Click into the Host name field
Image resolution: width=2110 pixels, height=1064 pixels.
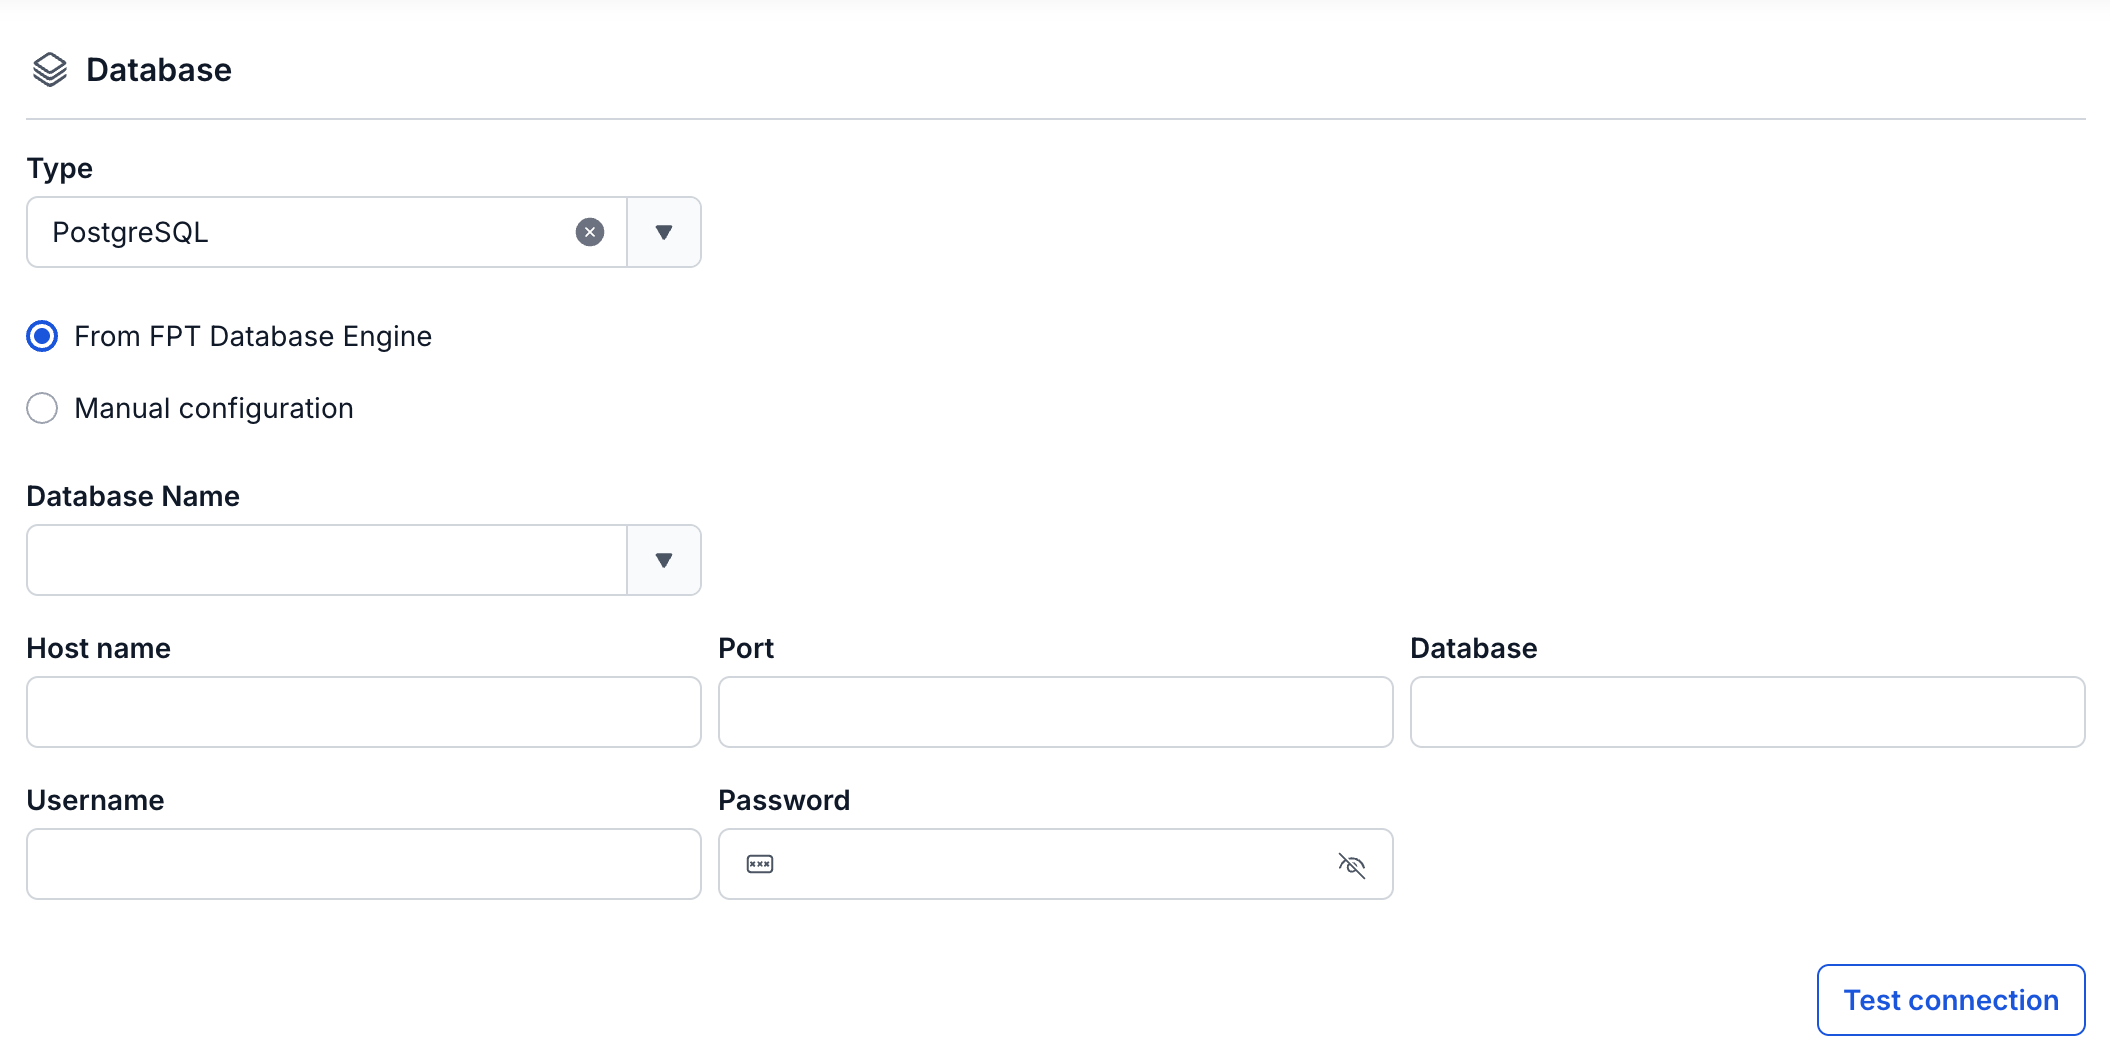pos(364,712)
